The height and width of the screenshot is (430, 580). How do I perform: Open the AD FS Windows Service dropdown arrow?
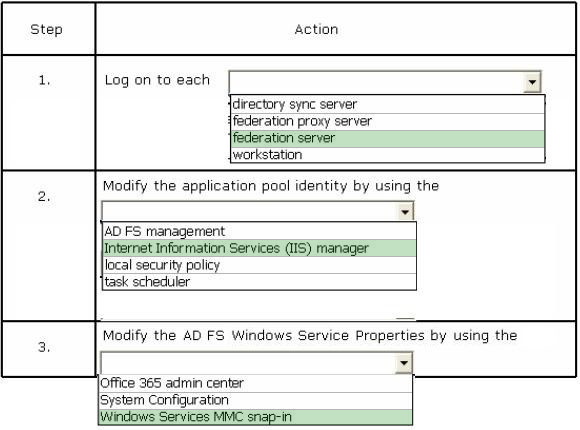point(404,363)
